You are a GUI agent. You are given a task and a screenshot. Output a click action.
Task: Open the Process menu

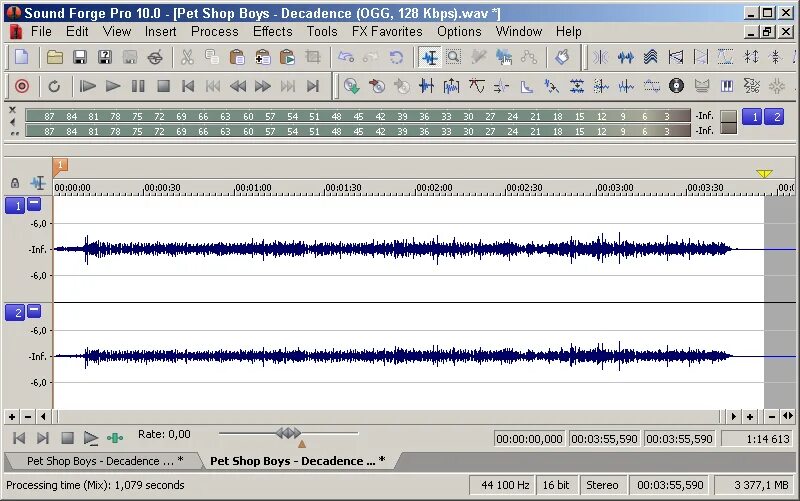[x=214, y=32]
